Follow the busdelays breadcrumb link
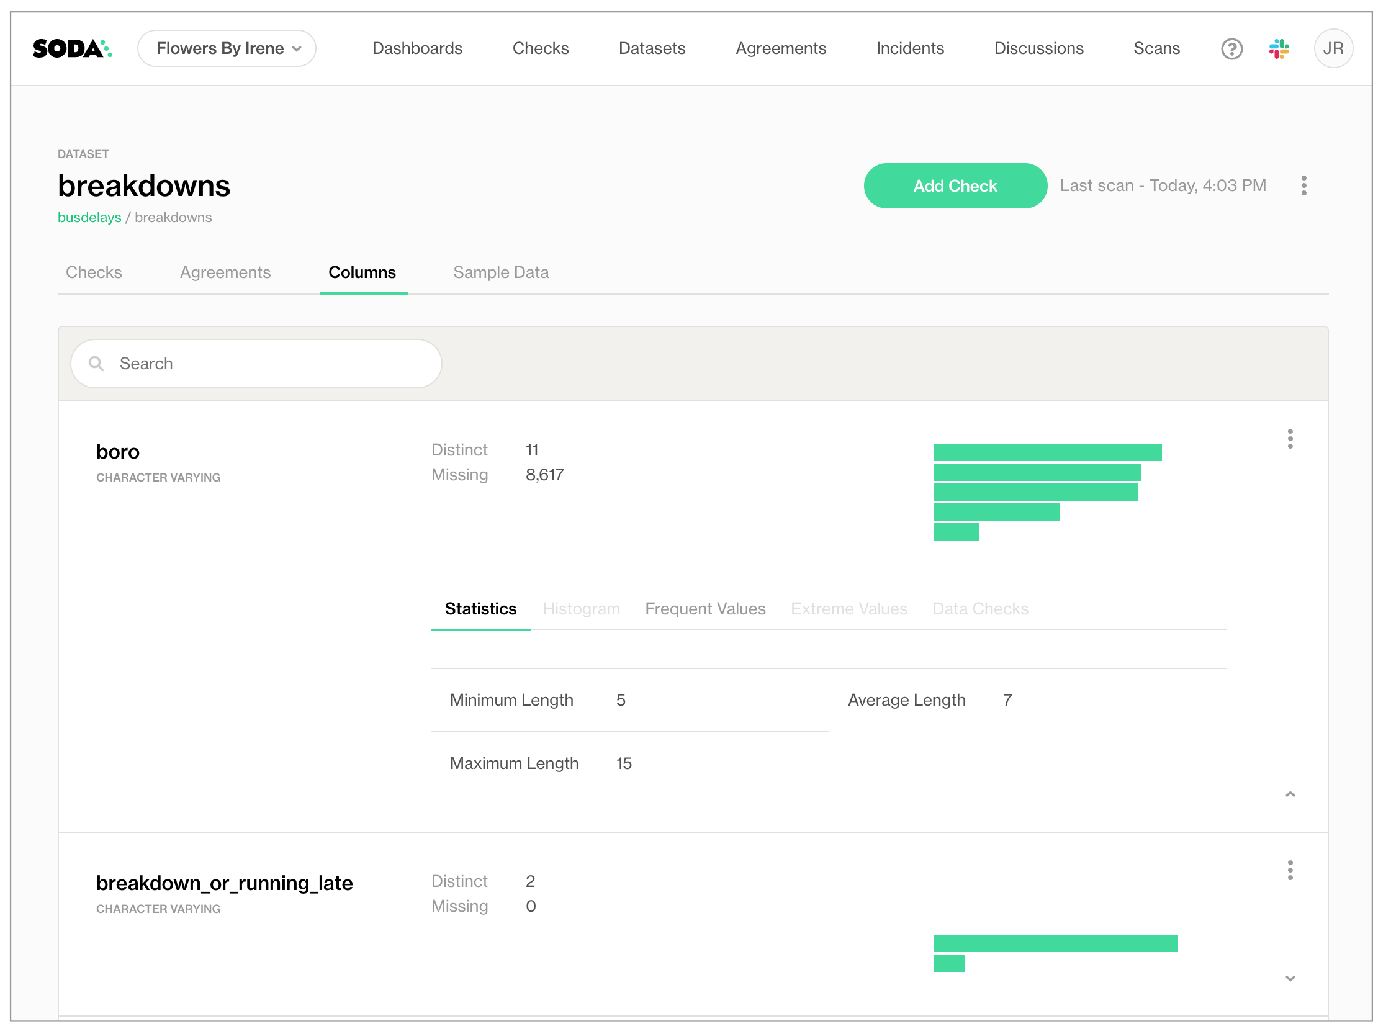This screenshot has height=1032, width=1382. (x=89, y=217)
